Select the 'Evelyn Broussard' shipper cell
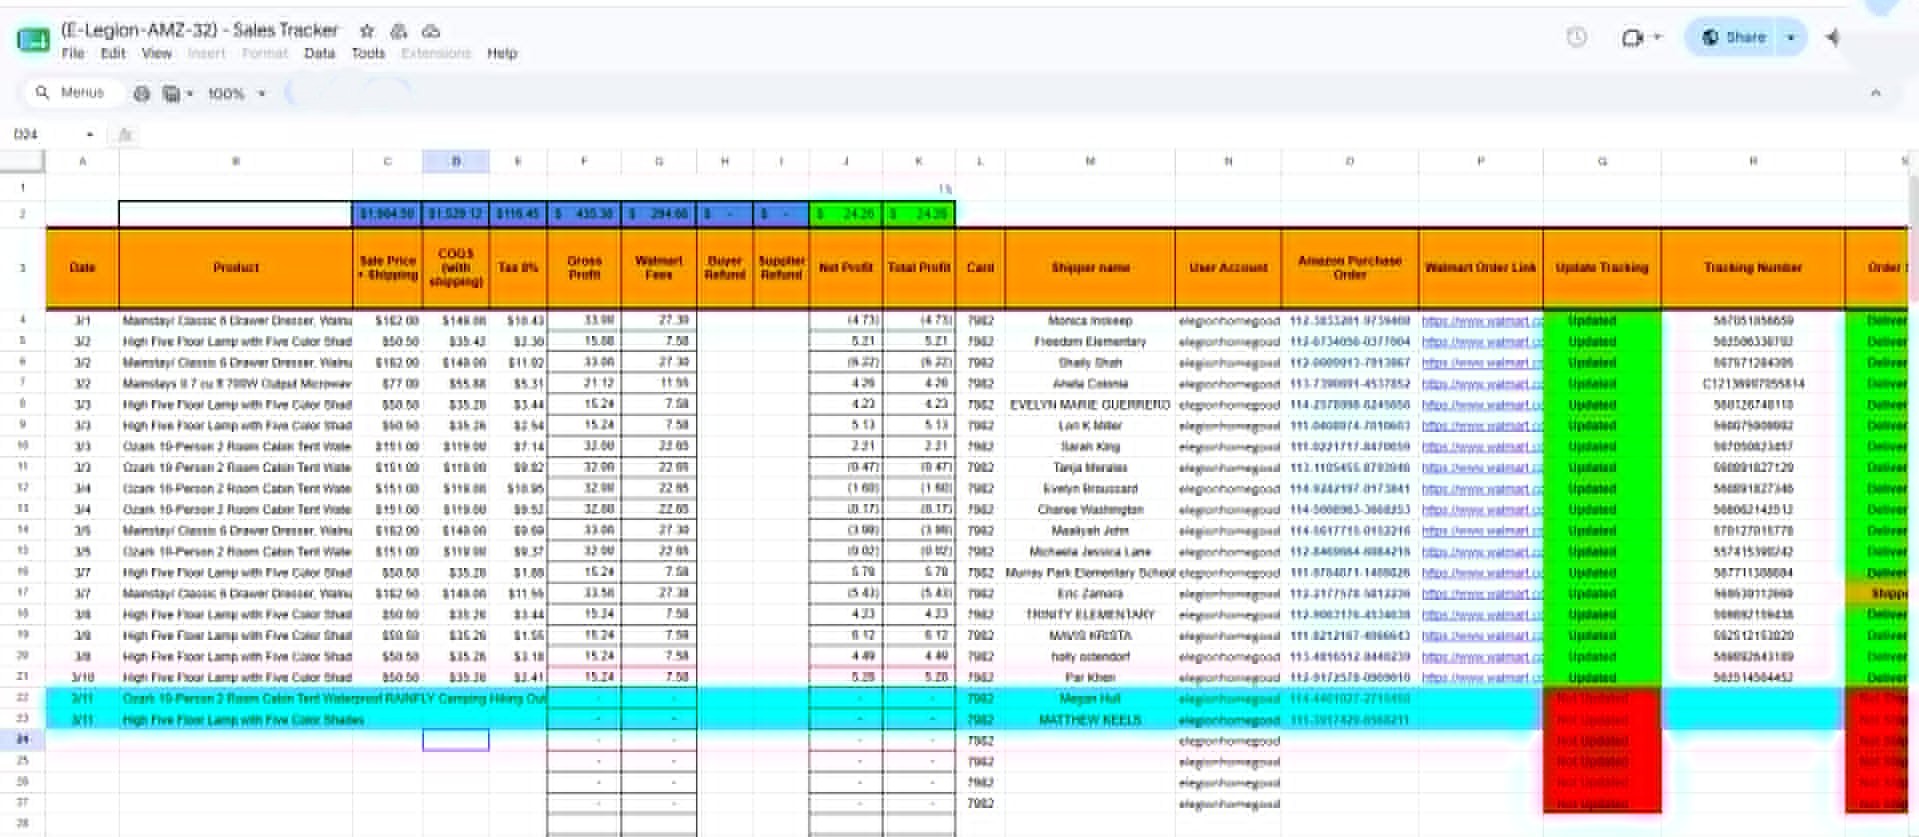The image size is (1919, 837). pos(1090,489)
